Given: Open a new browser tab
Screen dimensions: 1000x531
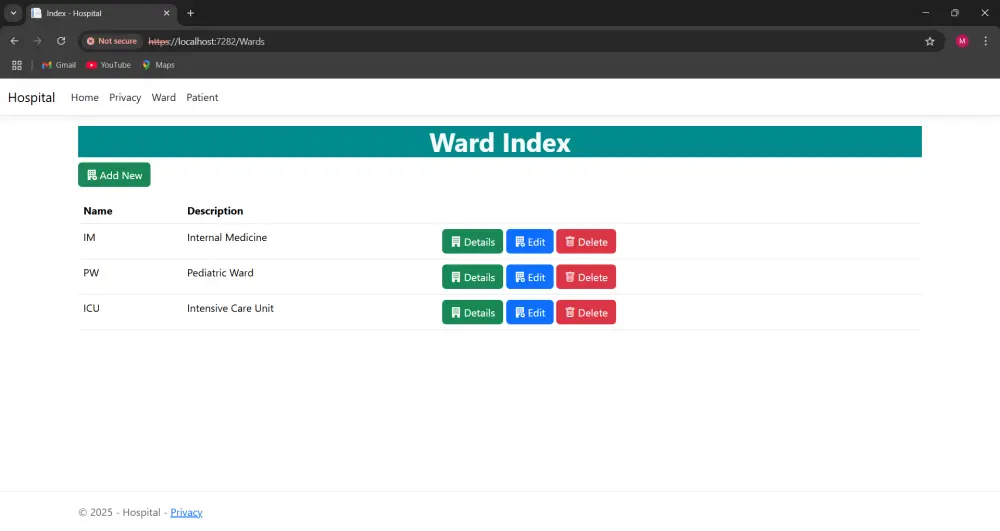Looking at the screenshot, I should click(x=190, y=13).
